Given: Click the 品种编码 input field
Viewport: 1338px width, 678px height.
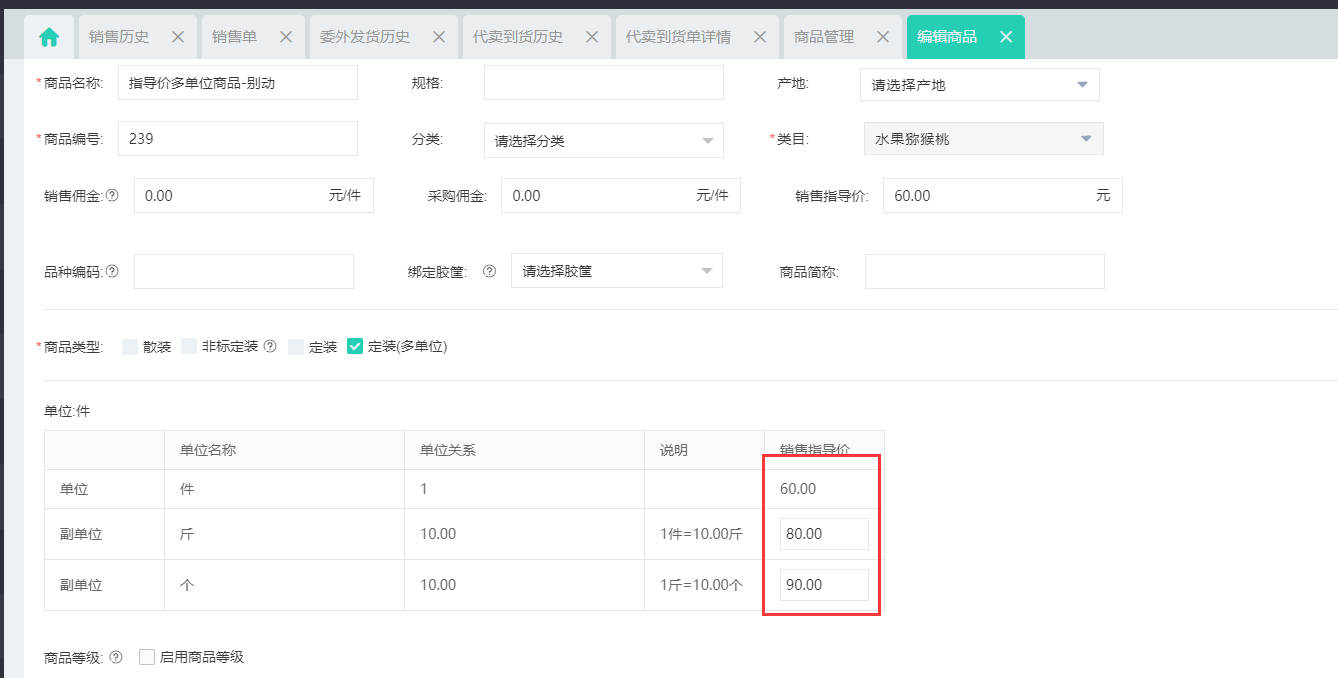Looking at the screenshot, I should 244,271.
